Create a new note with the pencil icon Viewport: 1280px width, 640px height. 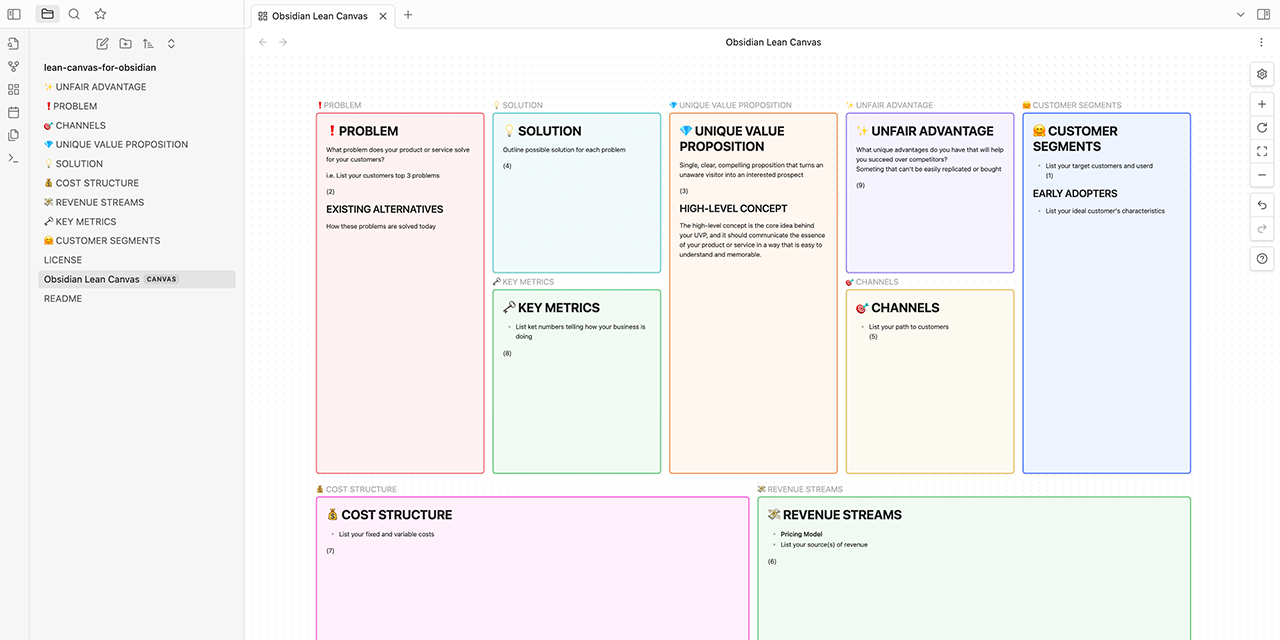(x=101, y=43)
